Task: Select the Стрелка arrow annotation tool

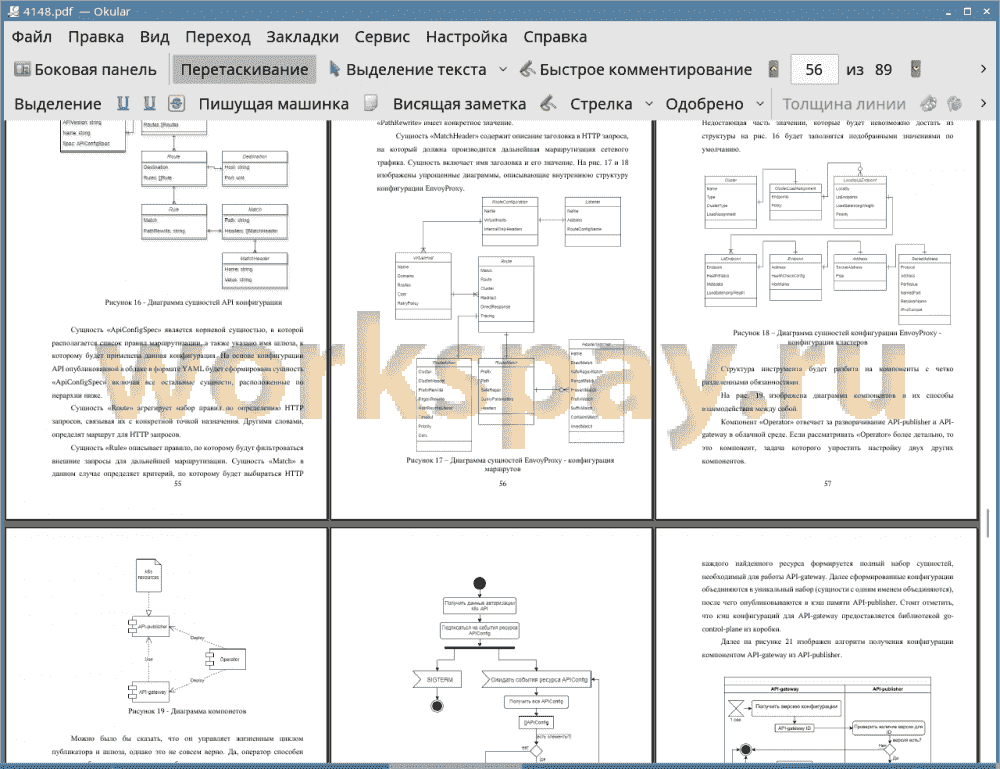Action: [601, 104]
